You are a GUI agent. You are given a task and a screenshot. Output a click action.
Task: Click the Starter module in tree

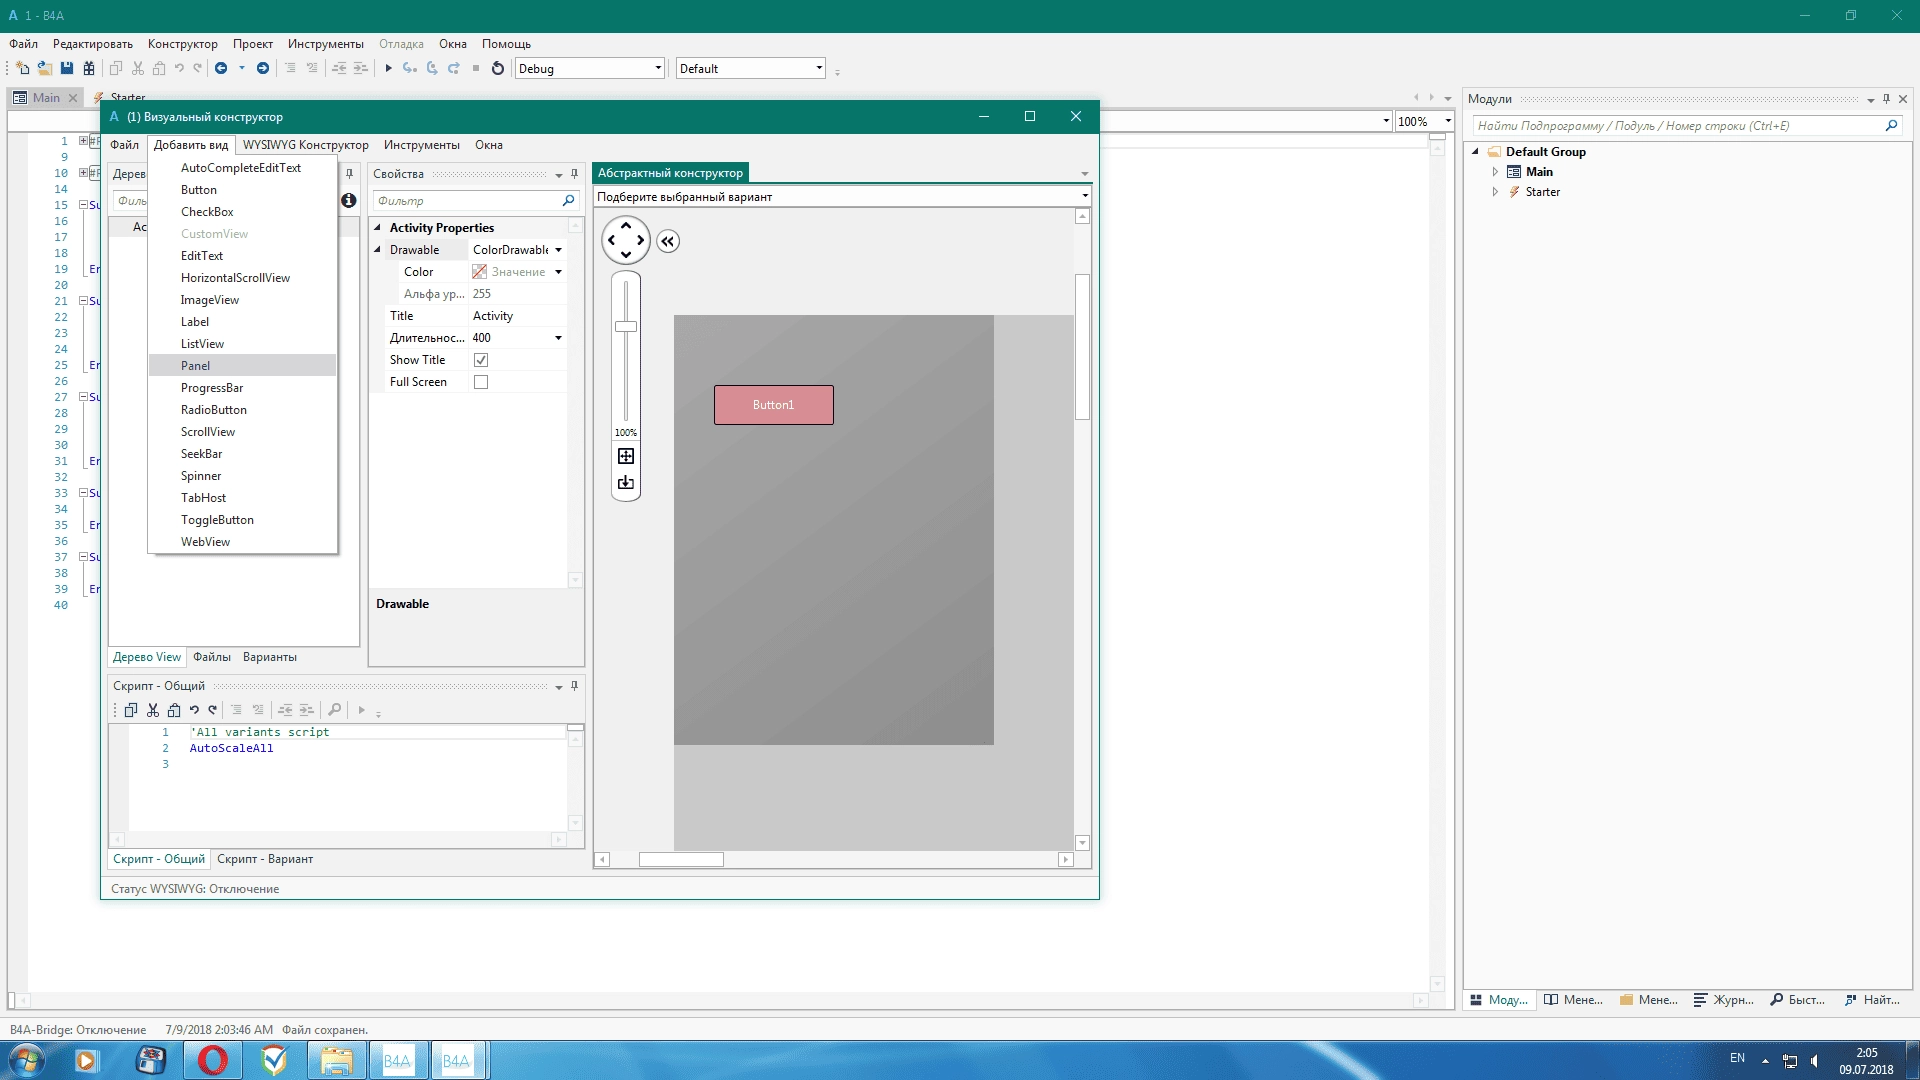(x=1542, y=192)
